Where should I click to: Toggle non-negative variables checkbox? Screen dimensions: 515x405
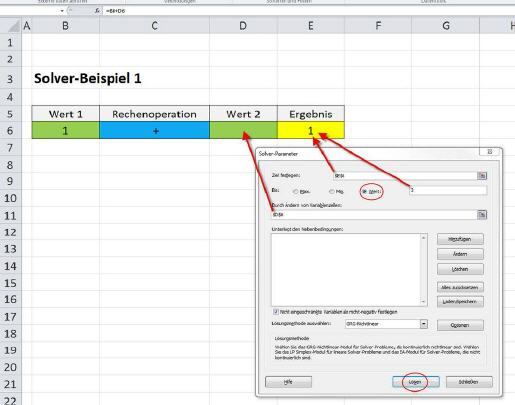click(x=276, y=312)
